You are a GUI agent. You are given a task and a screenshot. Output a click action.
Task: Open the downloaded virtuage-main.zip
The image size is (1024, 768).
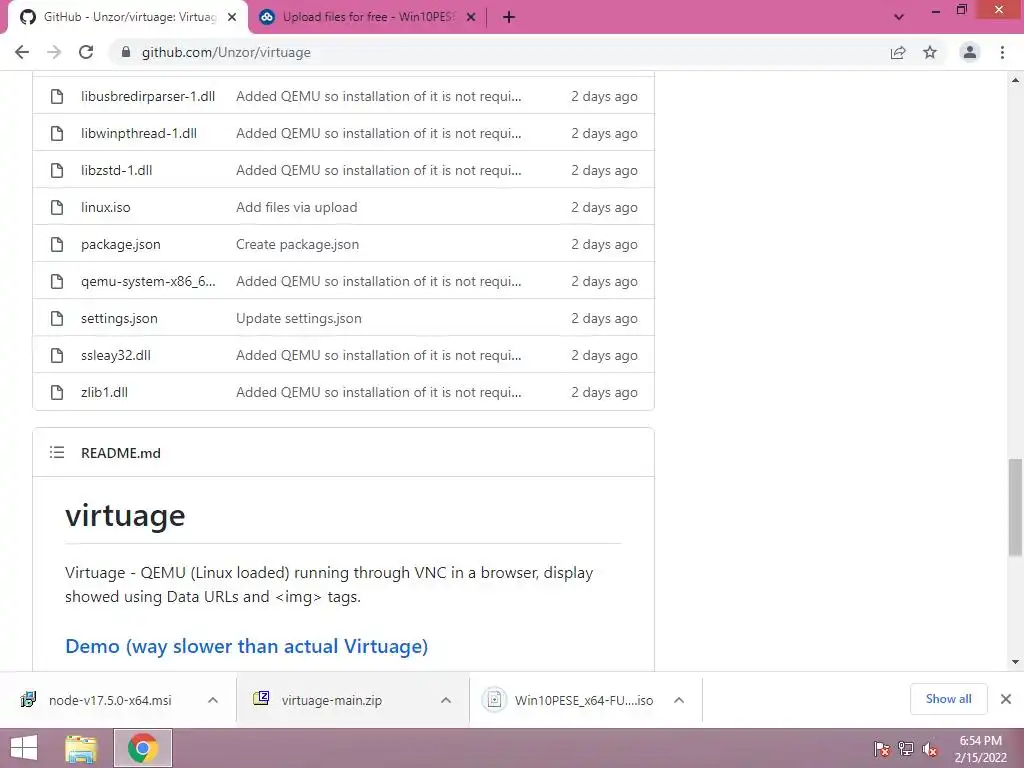[x=332, y=700]
